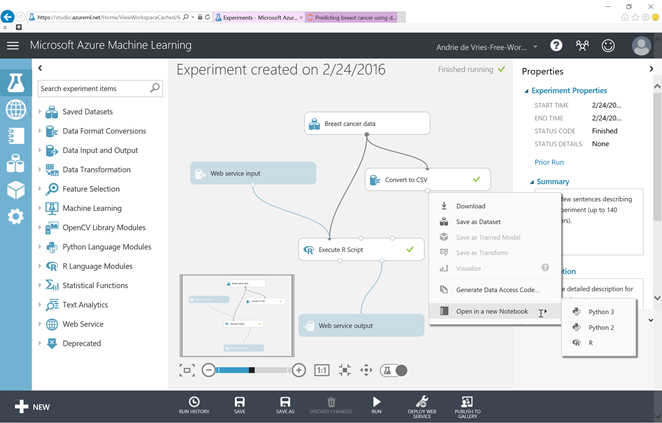Open the Web Services globe icon in sidebar
Viewport: 662px width, 423px height.
click(x=16, y=109)
